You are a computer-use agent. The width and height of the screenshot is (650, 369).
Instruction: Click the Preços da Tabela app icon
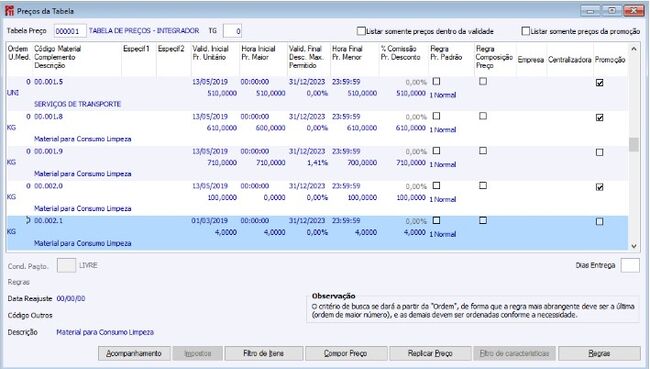[9, 10]
